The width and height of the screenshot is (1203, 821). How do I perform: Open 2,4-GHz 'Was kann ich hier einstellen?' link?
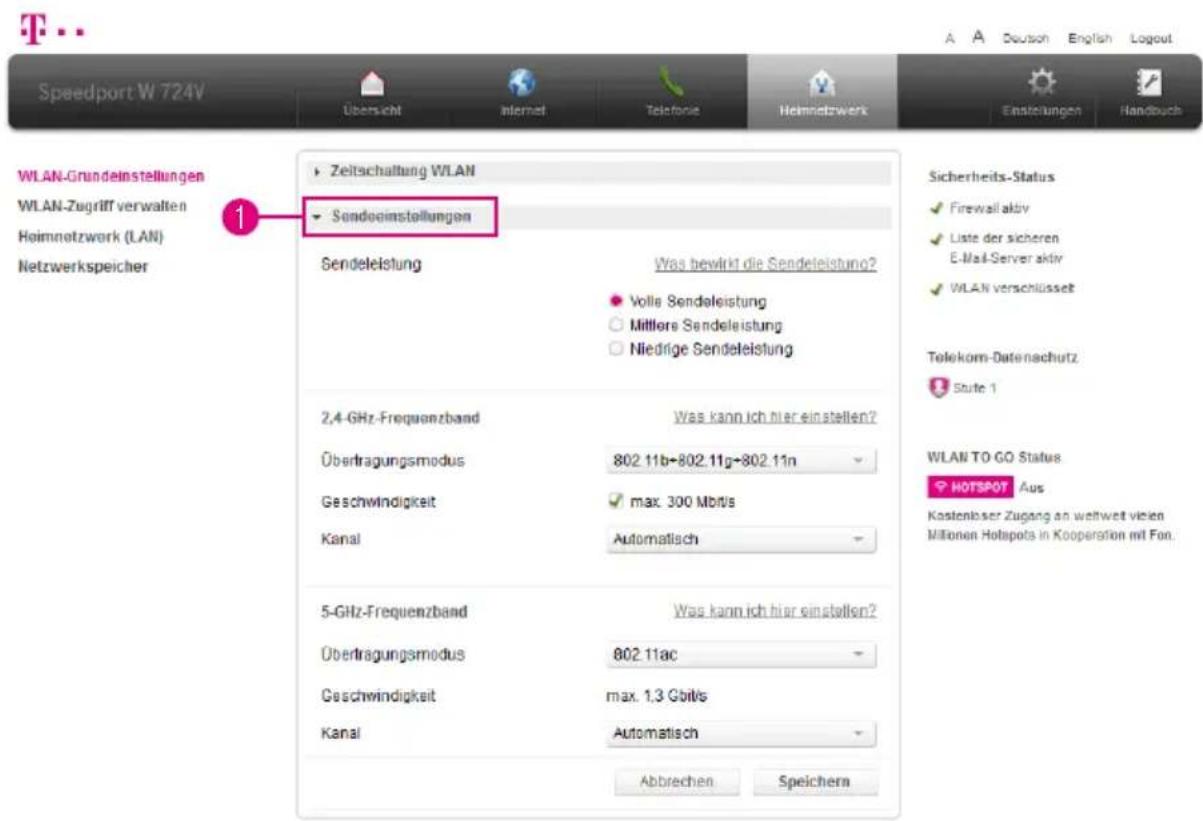(x=775, y=417)
